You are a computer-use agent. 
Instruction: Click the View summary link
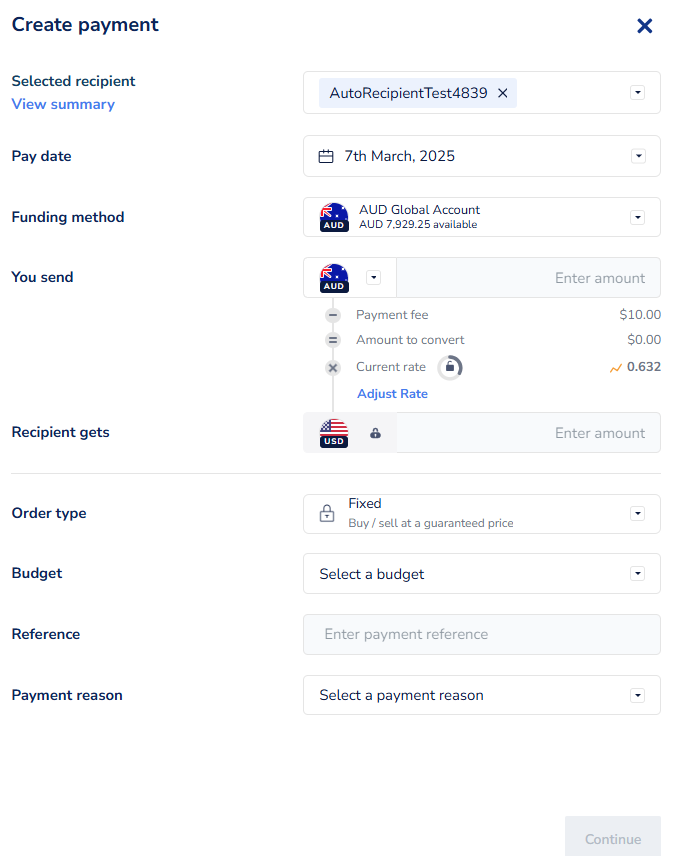click(x=63, y=104)
